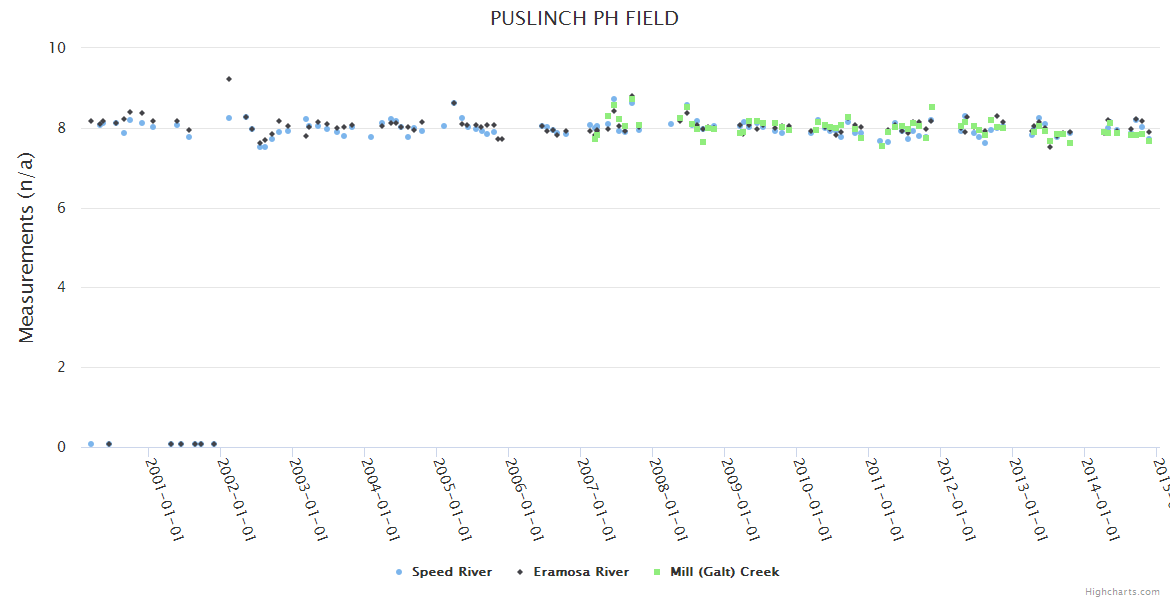Toggle Mill (Galt) Creek series legend label
The image size is (1170, 600).
click(724, 572)
